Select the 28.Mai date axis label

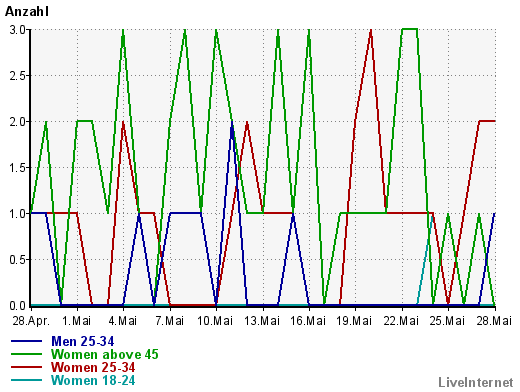[x=494, y=321]
